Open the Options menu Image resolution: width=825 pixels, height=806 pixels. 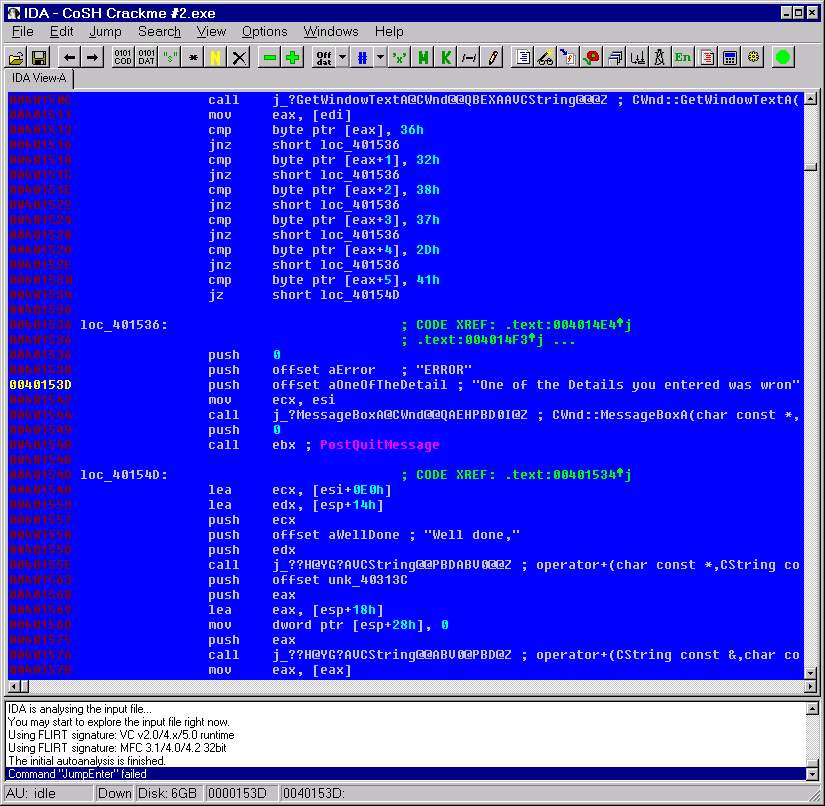[x=264, y=32]
